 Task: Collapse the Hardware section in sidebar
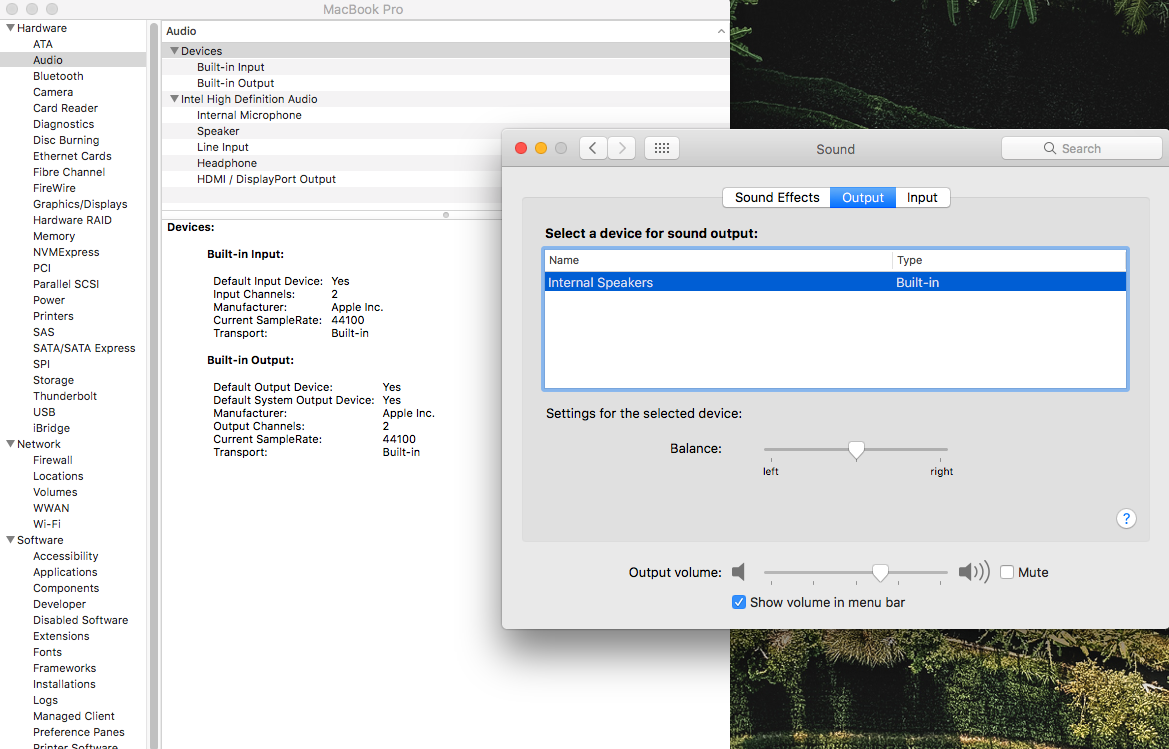(9, 28)
